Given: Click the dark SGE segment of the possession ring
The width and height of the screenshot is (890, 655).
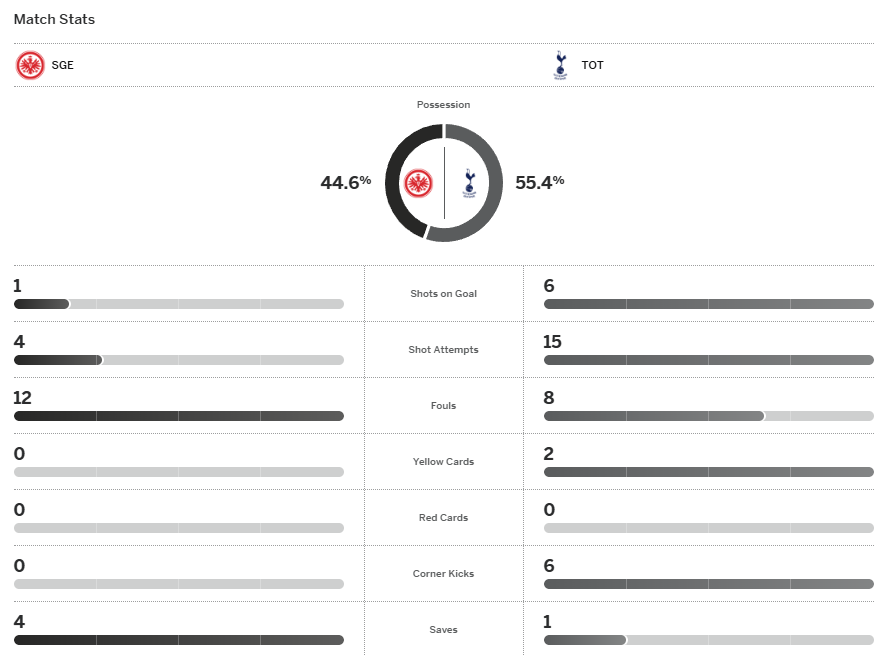Looking at the screenshot, I should coord(397,183).
